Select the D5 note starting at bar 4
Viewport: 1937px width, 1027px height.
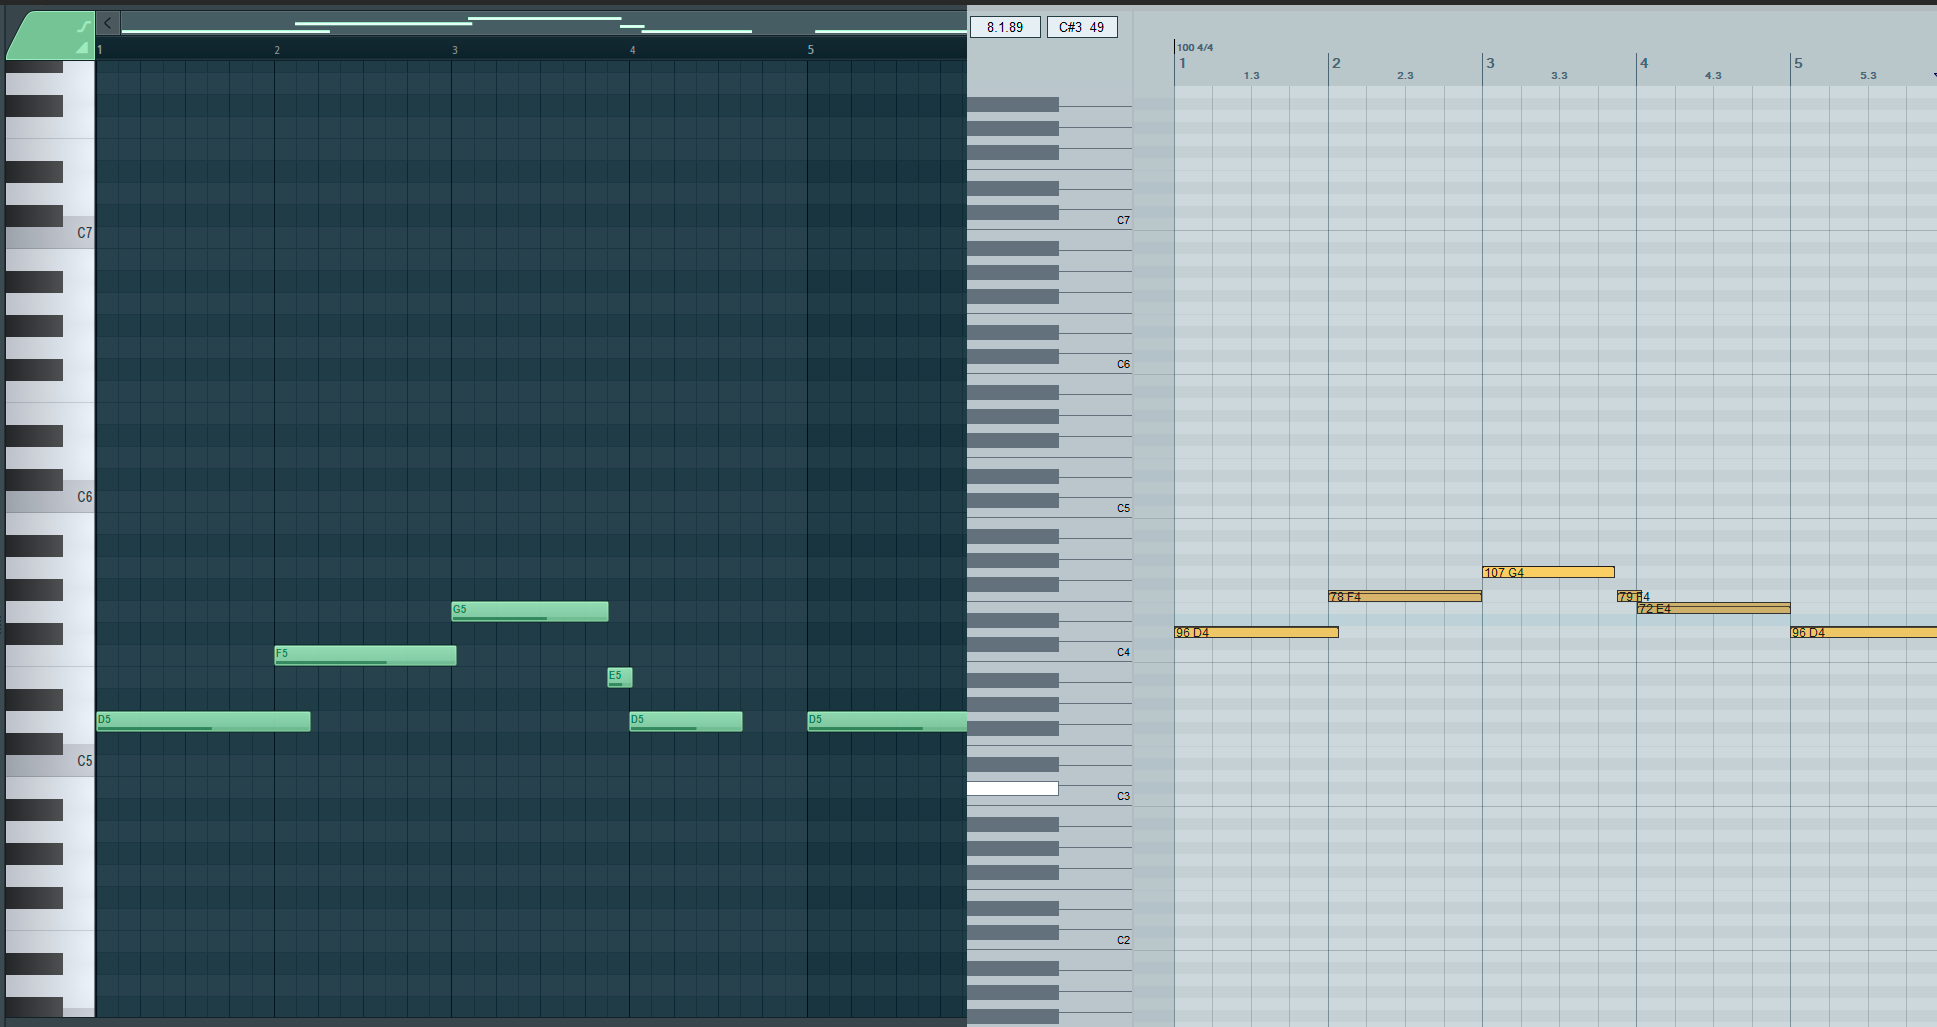pos(686,721)
